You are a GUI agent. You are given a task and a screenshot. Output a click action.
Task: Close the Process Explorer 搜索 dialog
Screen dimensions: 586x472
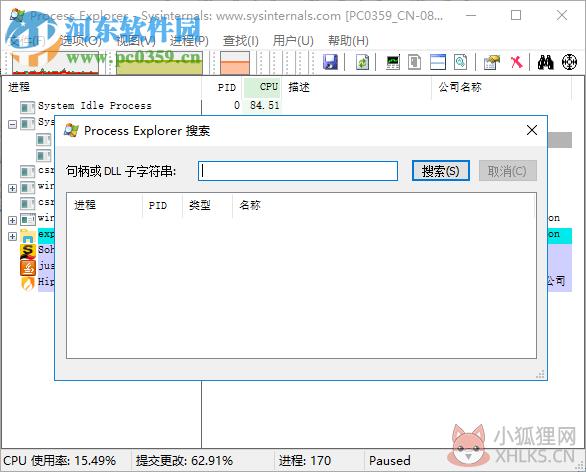(x=532, y=130)
